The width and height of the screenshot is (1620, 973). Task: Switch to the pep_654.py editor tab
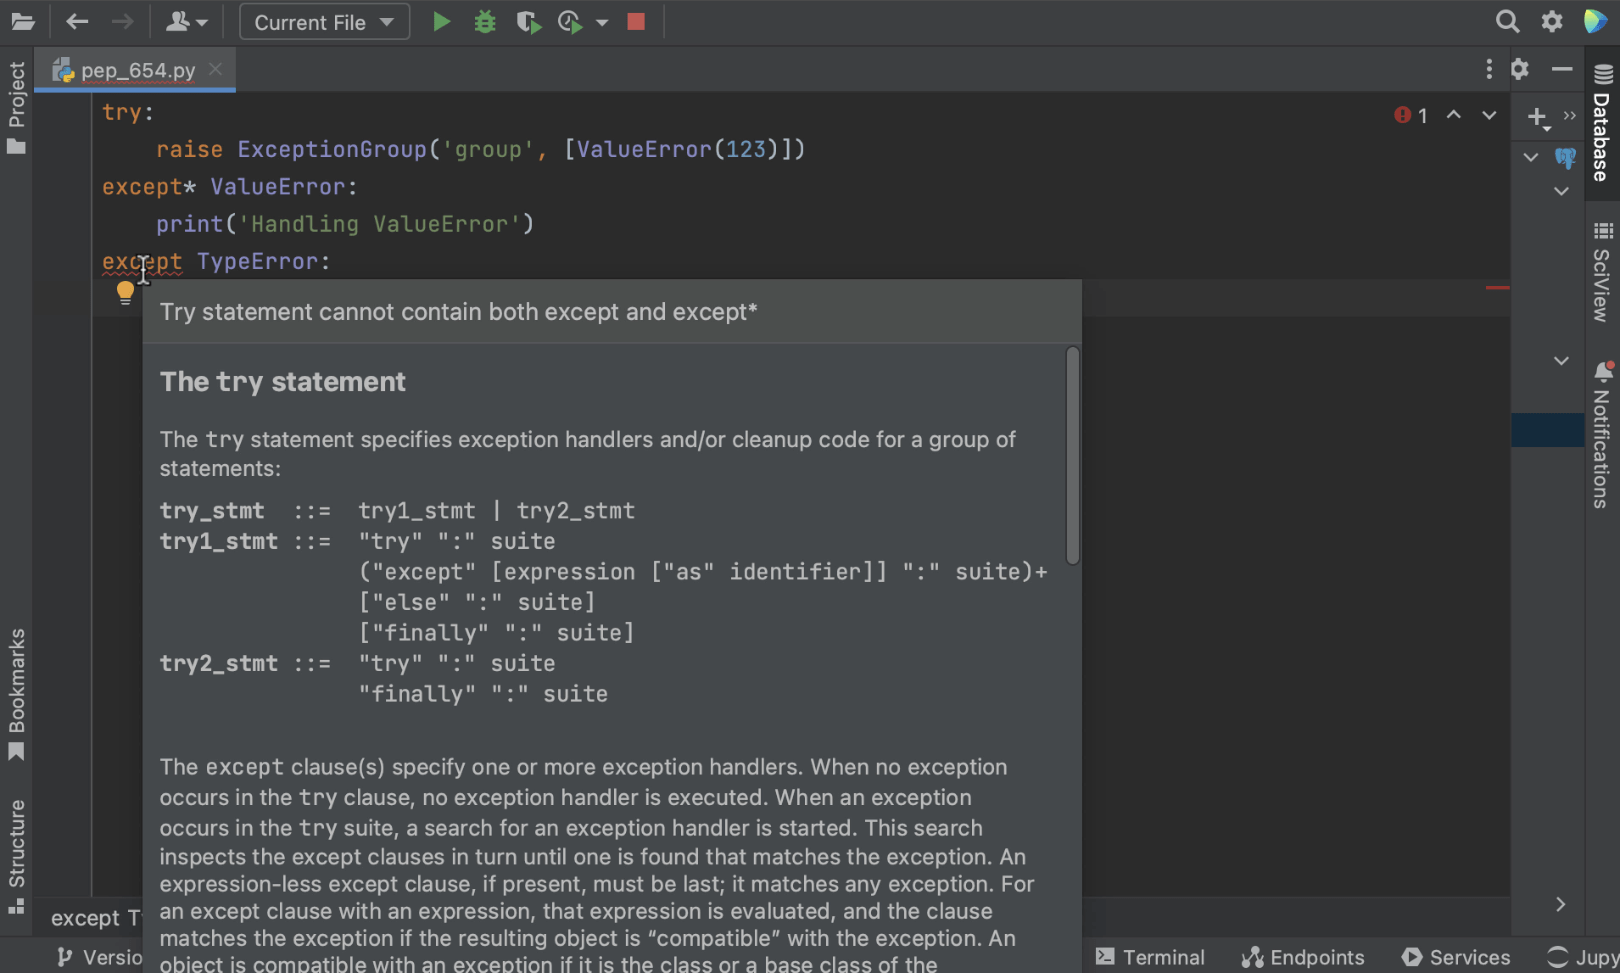[137, 70]
